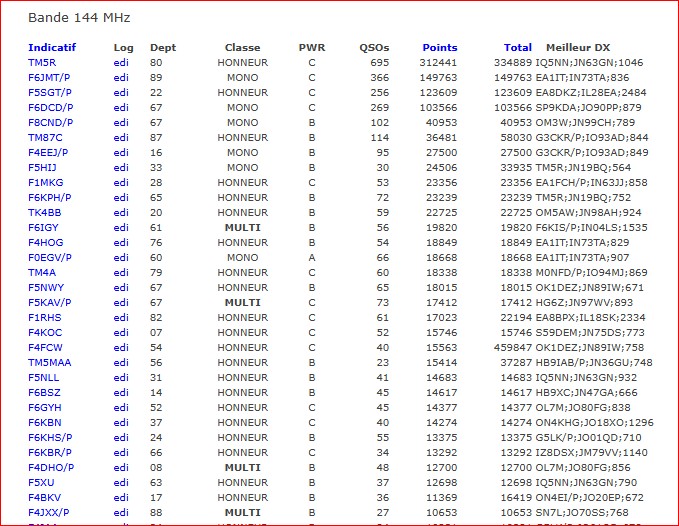
Task: Open the edi log for F4FCW
Action: point(121,348)
